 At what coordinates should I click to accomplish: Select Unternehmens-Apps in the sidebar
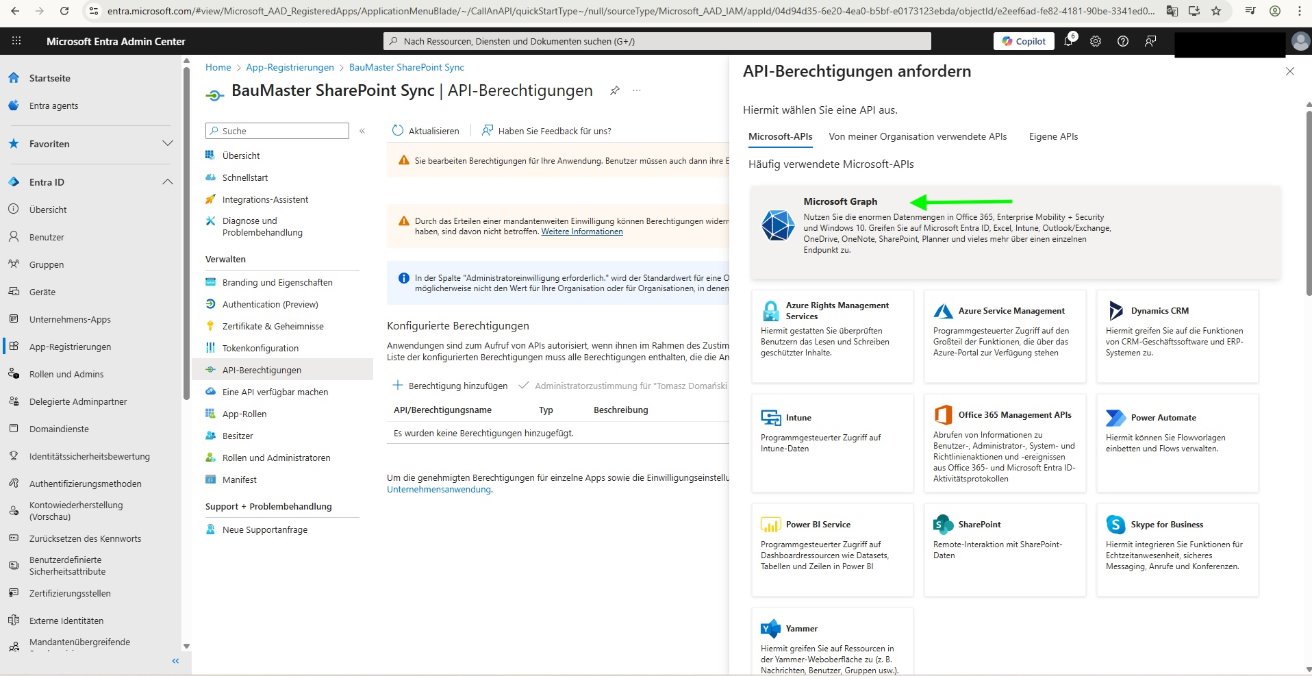[x=68, y=319]
